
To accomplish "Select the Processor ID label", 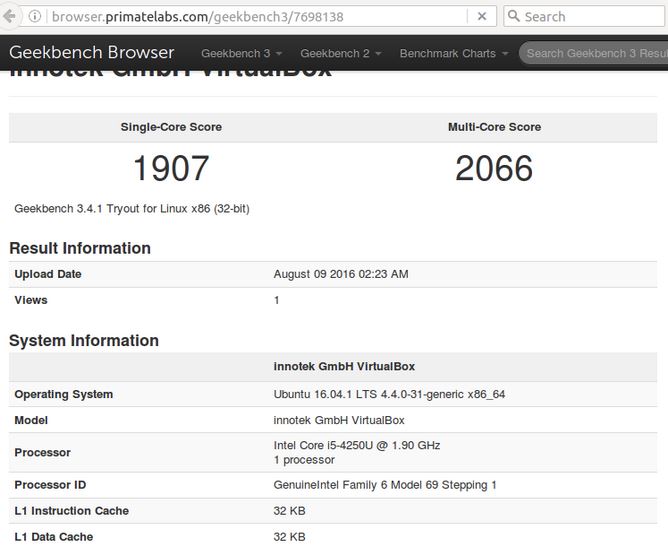I will tap(50, 485).
